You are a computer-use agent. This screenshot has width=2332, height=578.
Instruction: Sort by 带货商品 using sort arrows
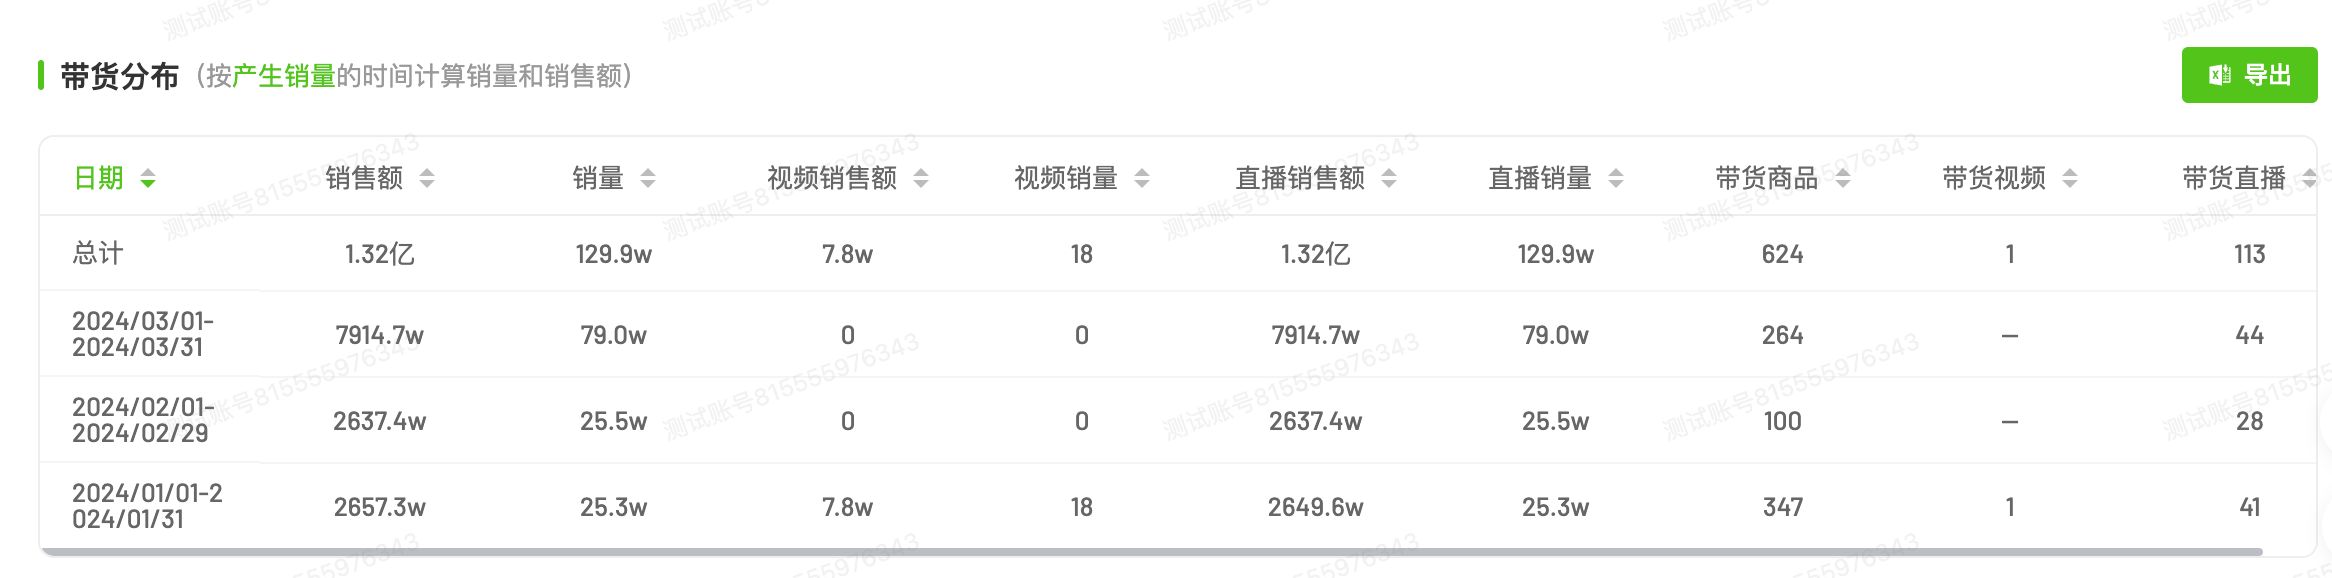click(x=1843, y=179)
